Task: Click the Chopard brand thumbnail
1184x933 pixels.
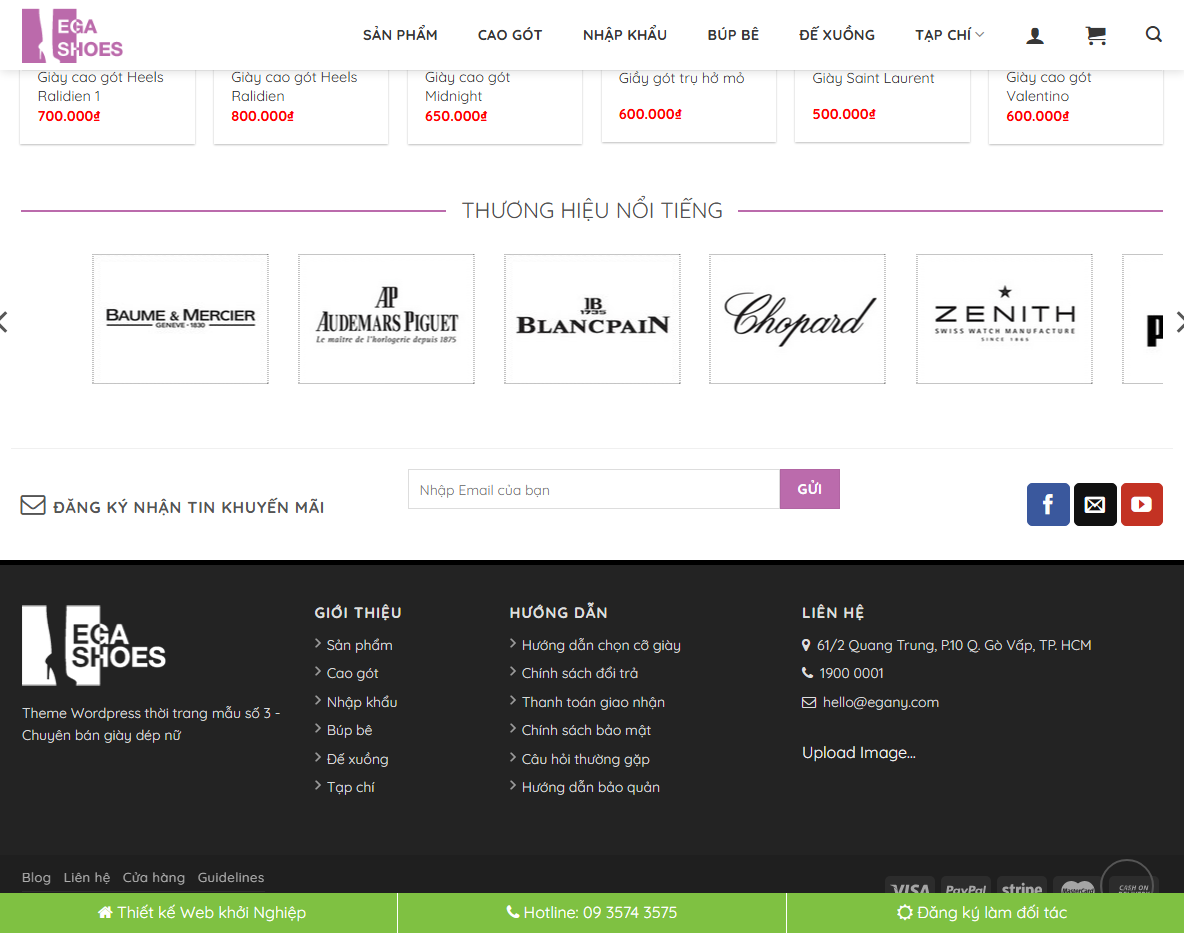Action: point(797,318)
